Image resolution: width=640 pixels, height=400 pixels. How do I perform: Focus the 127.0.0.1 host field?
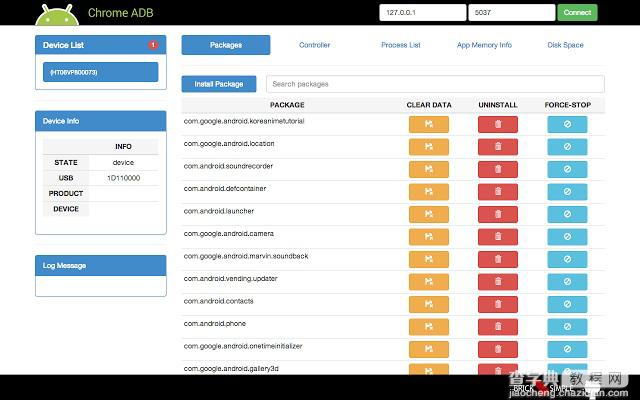pyautogui.click(x=422, y=13)
